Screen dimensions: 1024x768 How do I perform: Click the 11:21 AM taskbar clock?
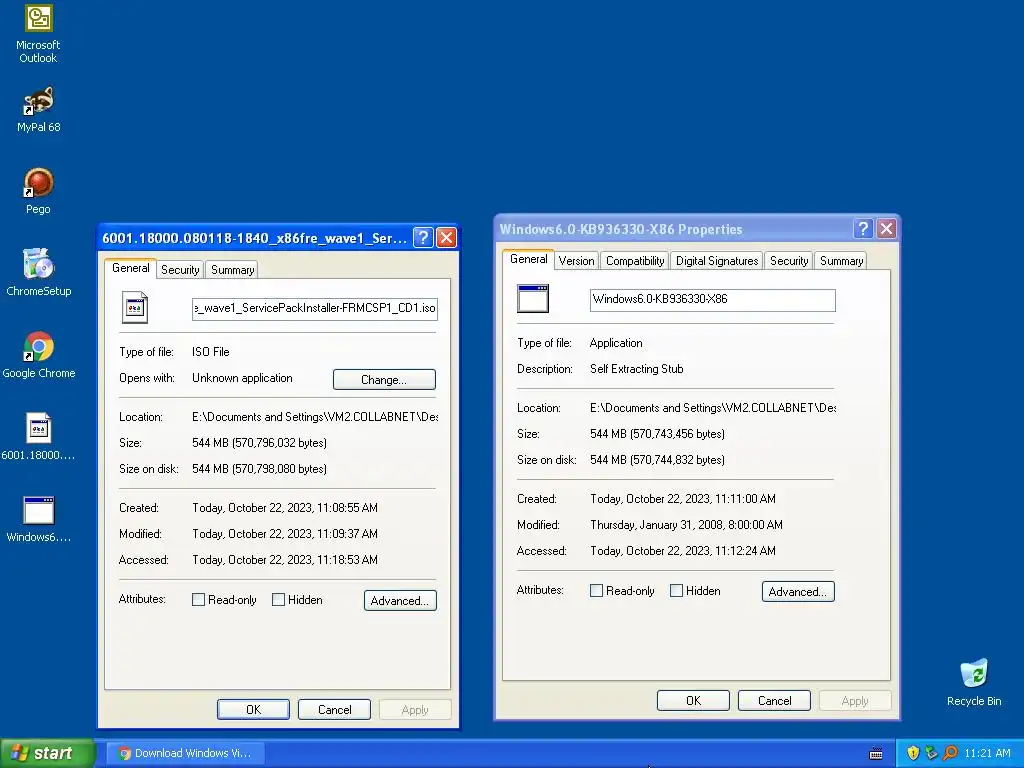pos(987,753)
